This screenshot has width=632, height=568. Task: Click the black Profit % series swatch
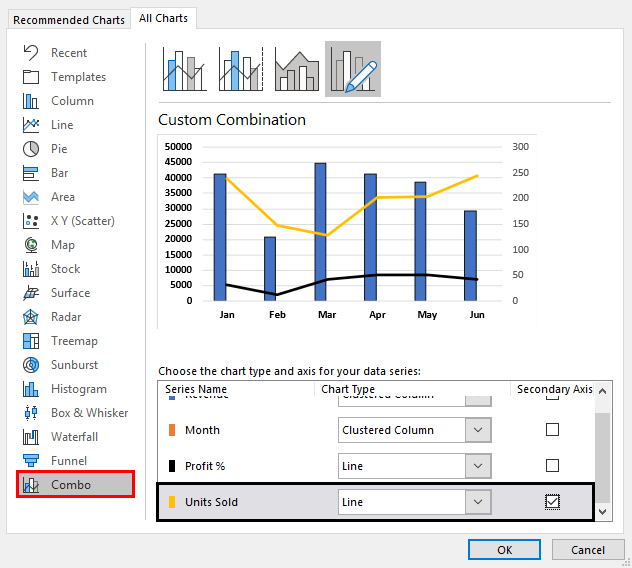pos(172,466)
